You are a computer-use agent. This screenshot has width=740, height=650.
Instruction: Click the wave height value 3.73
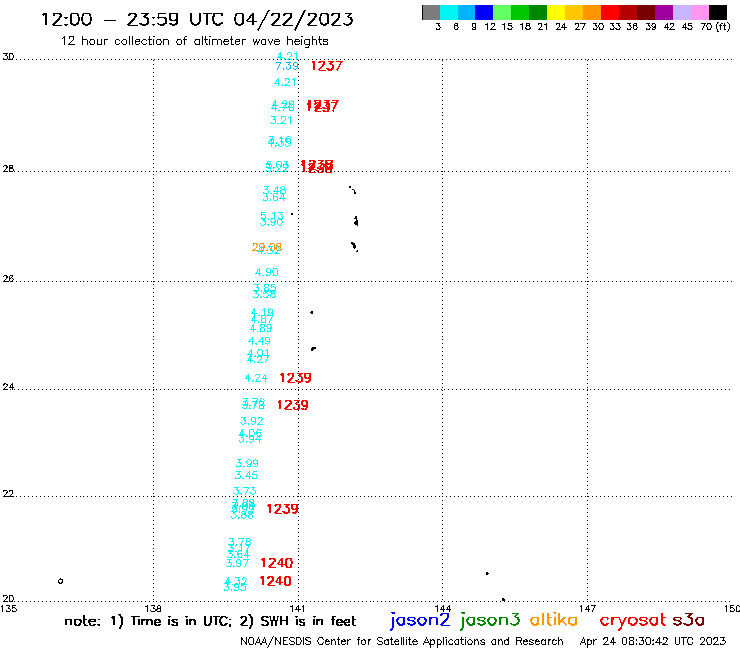pyautogui.click(x=244, y=491)
